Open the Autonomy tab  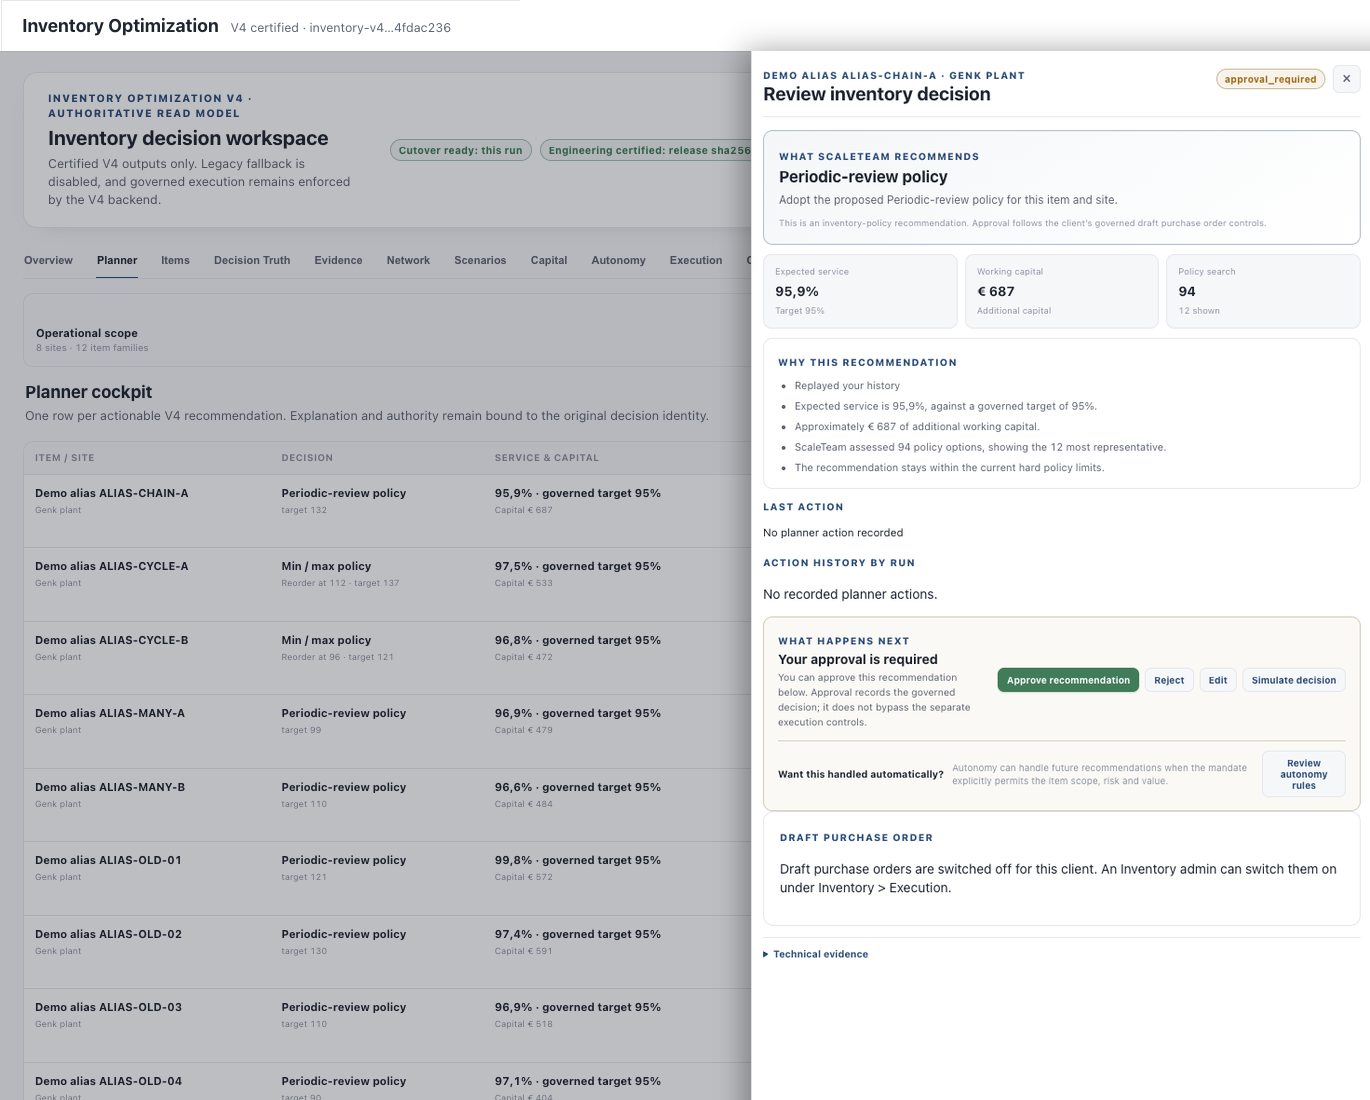tap(618, 260)
